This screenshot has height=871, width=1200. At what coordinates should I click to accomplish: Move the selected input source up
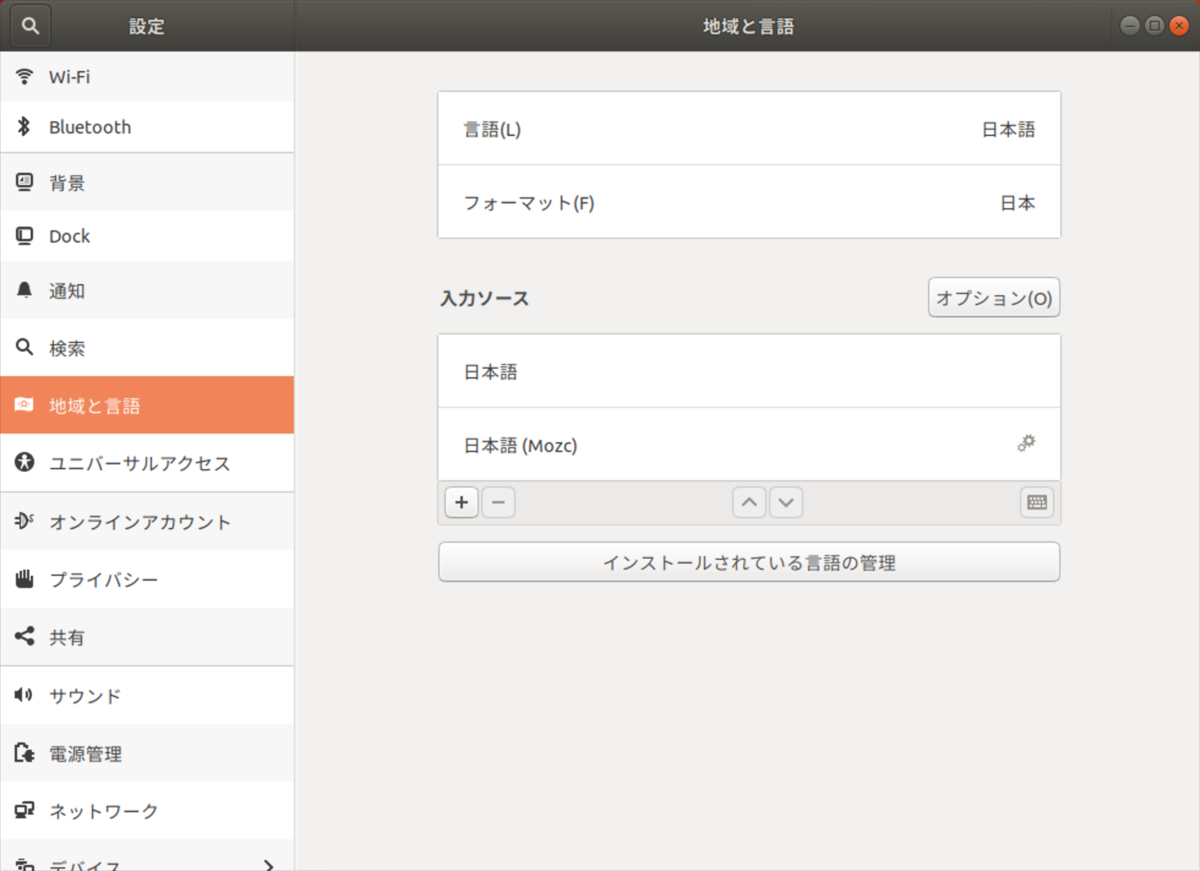[749, 502]
